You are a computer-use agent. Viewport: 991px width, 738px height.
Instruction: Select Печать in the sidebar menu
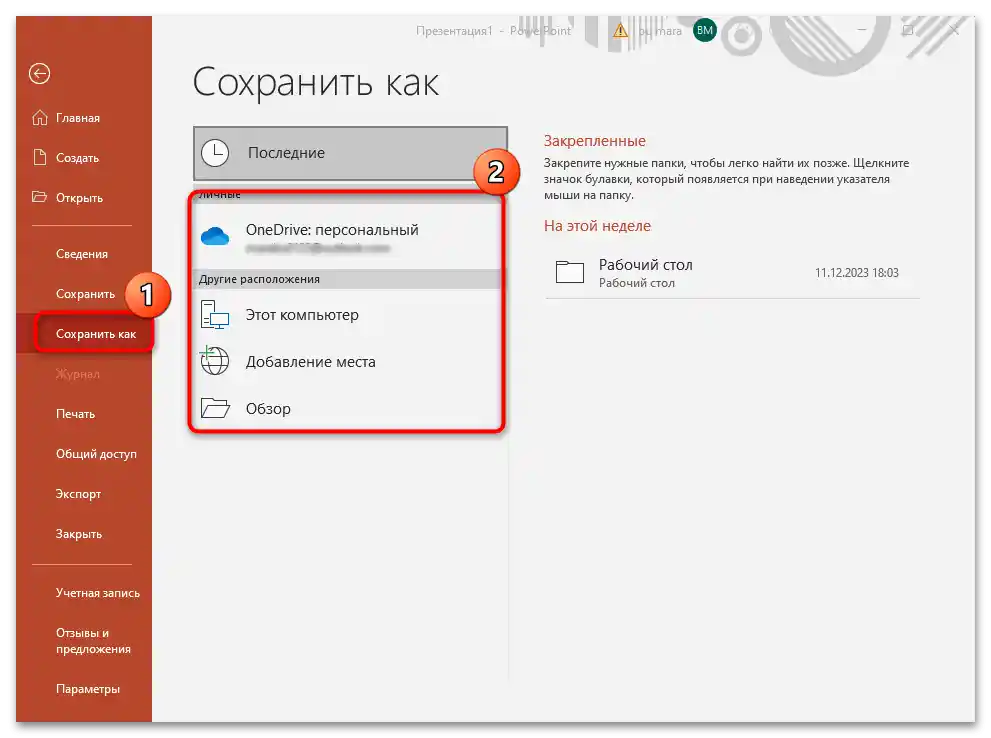click(x=75, y=413)
